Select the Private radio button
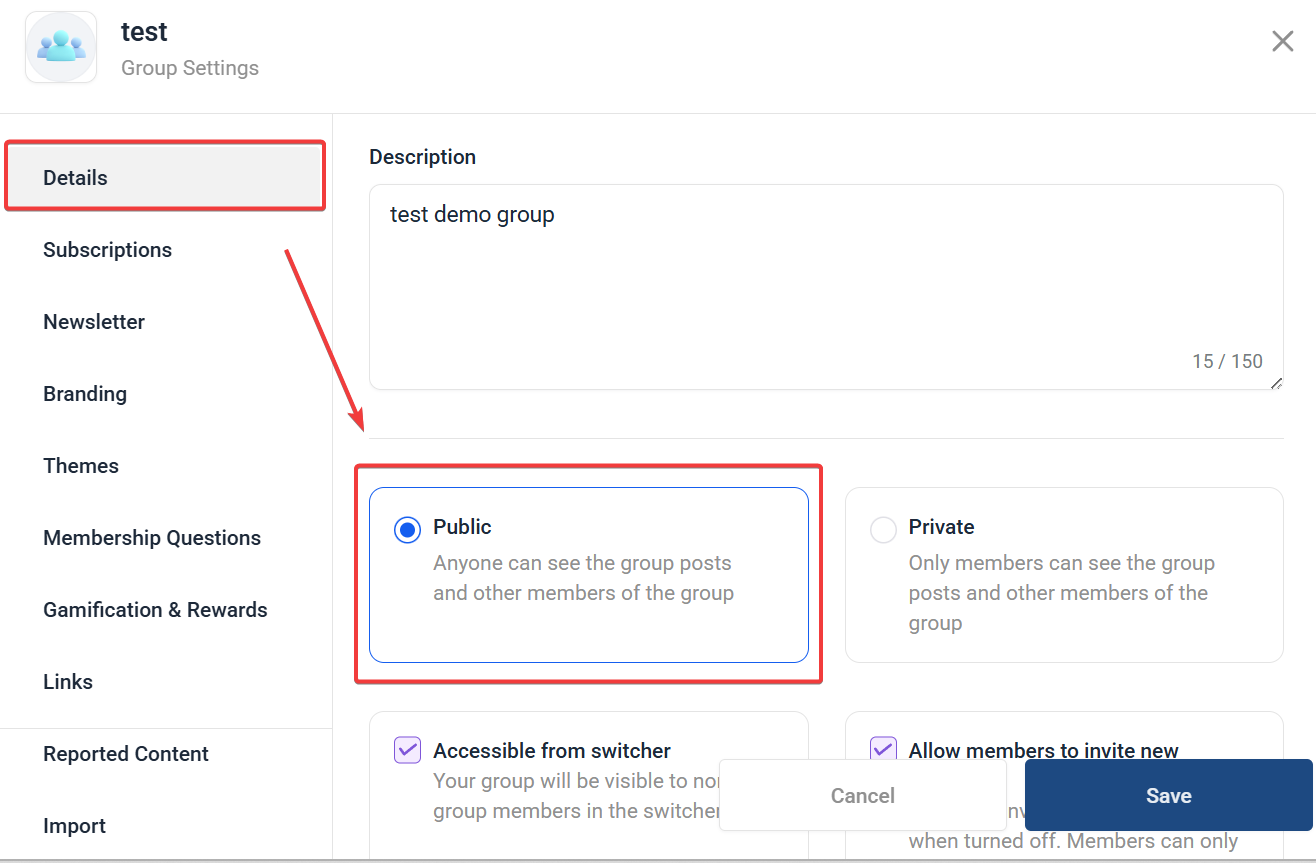Image resolution: width=1316 pixels, height=863 pixels. point(883,530)
